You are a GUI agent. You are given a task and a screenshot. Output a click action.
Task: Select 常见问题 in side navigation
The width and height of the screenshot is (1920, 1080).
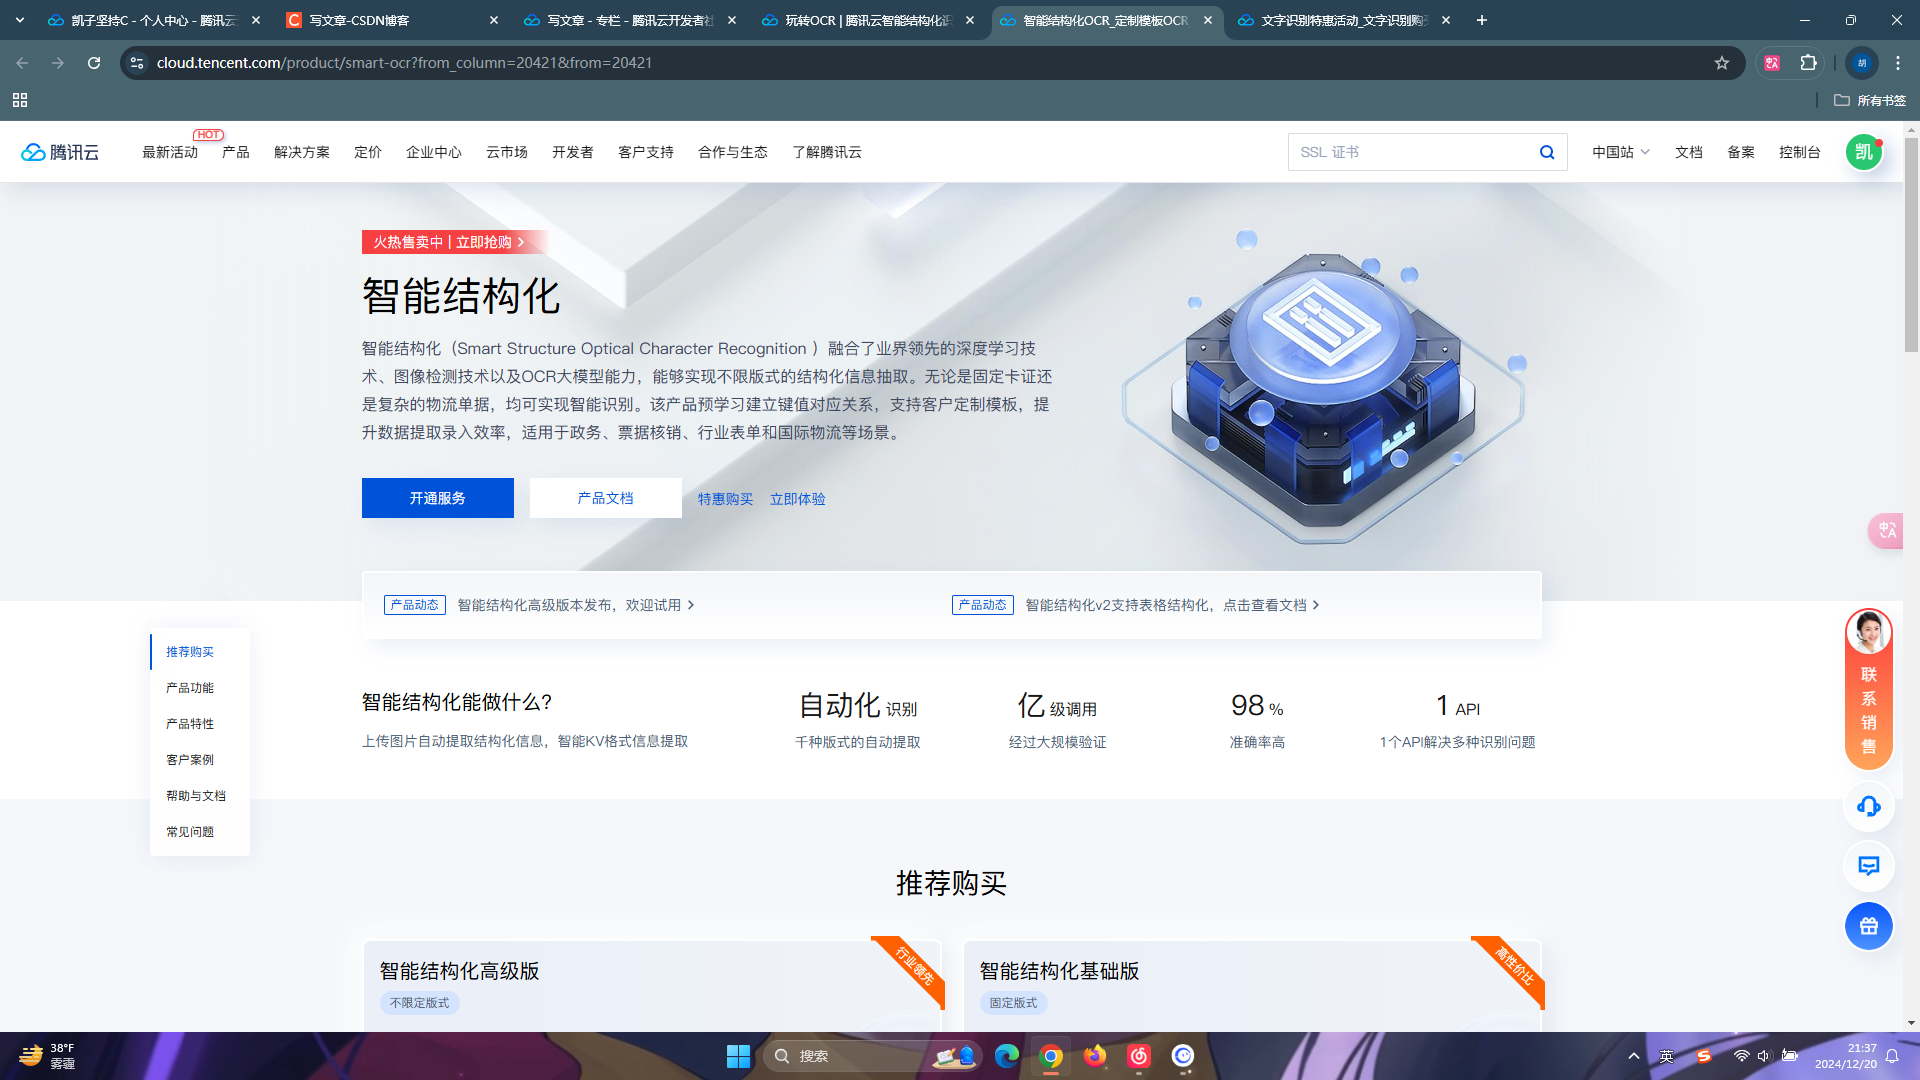(190, 832)
